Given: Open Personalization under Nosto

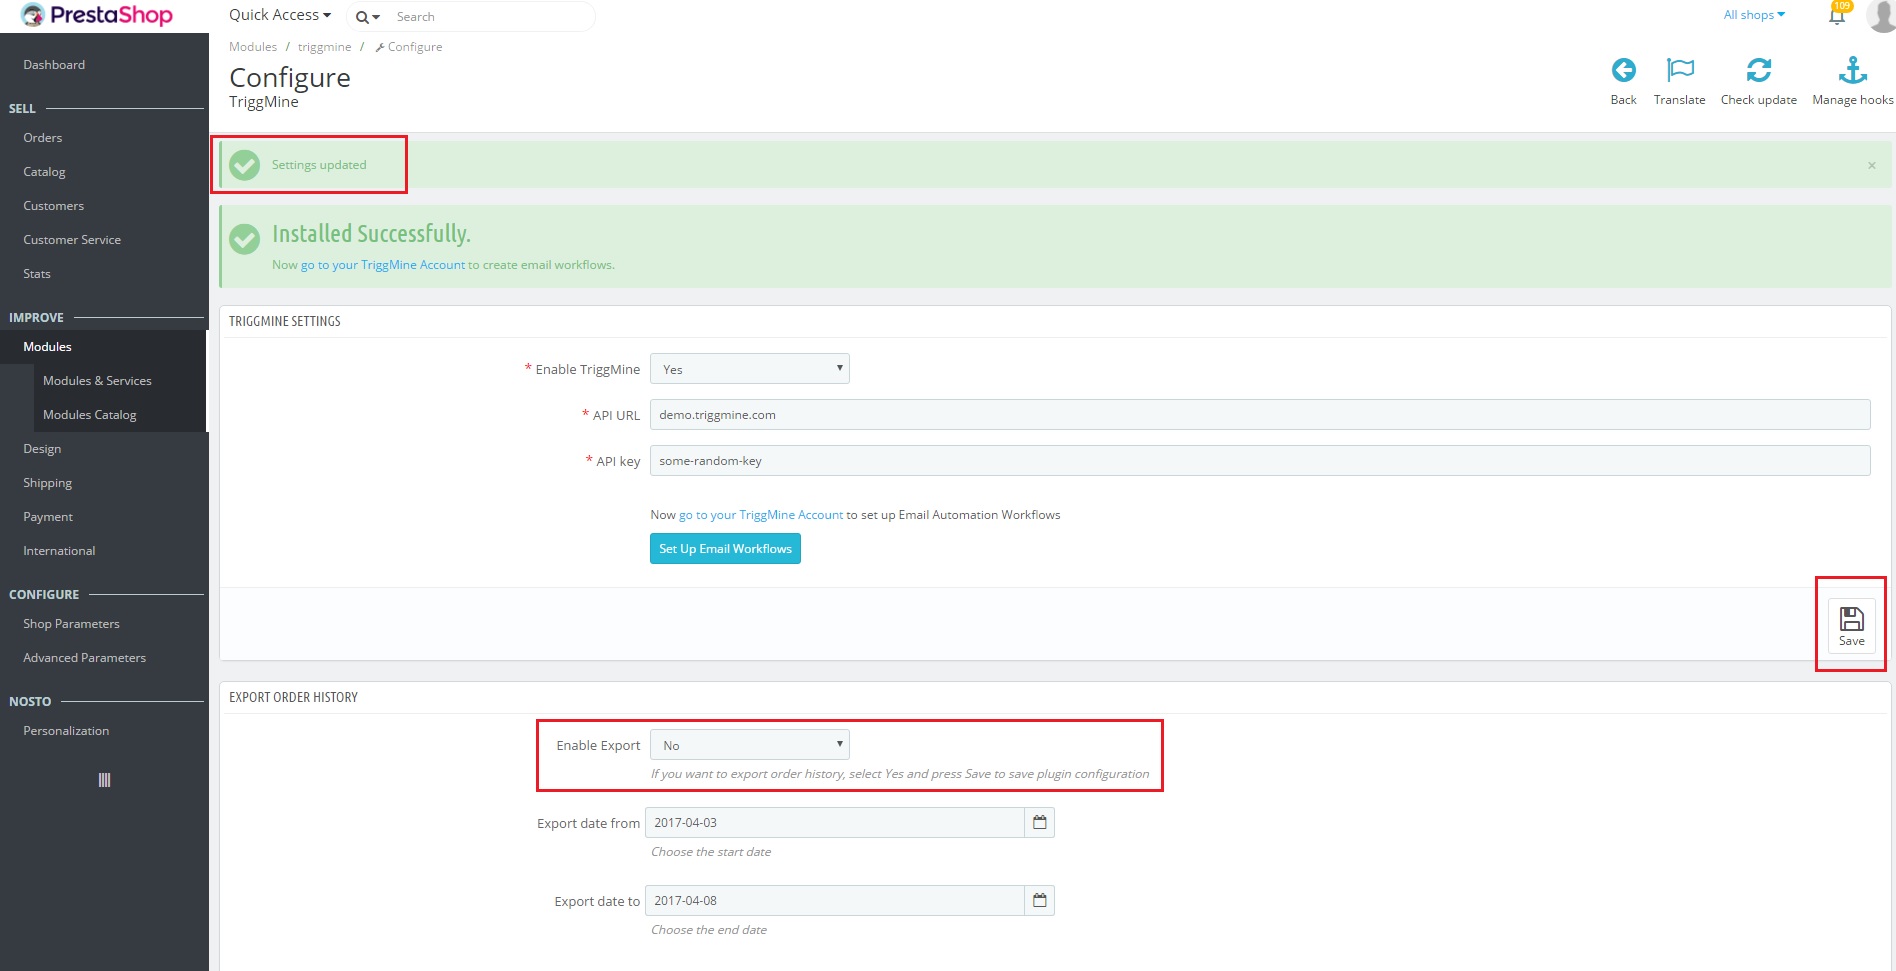Looking at the screenshot, I should [66, 731].
